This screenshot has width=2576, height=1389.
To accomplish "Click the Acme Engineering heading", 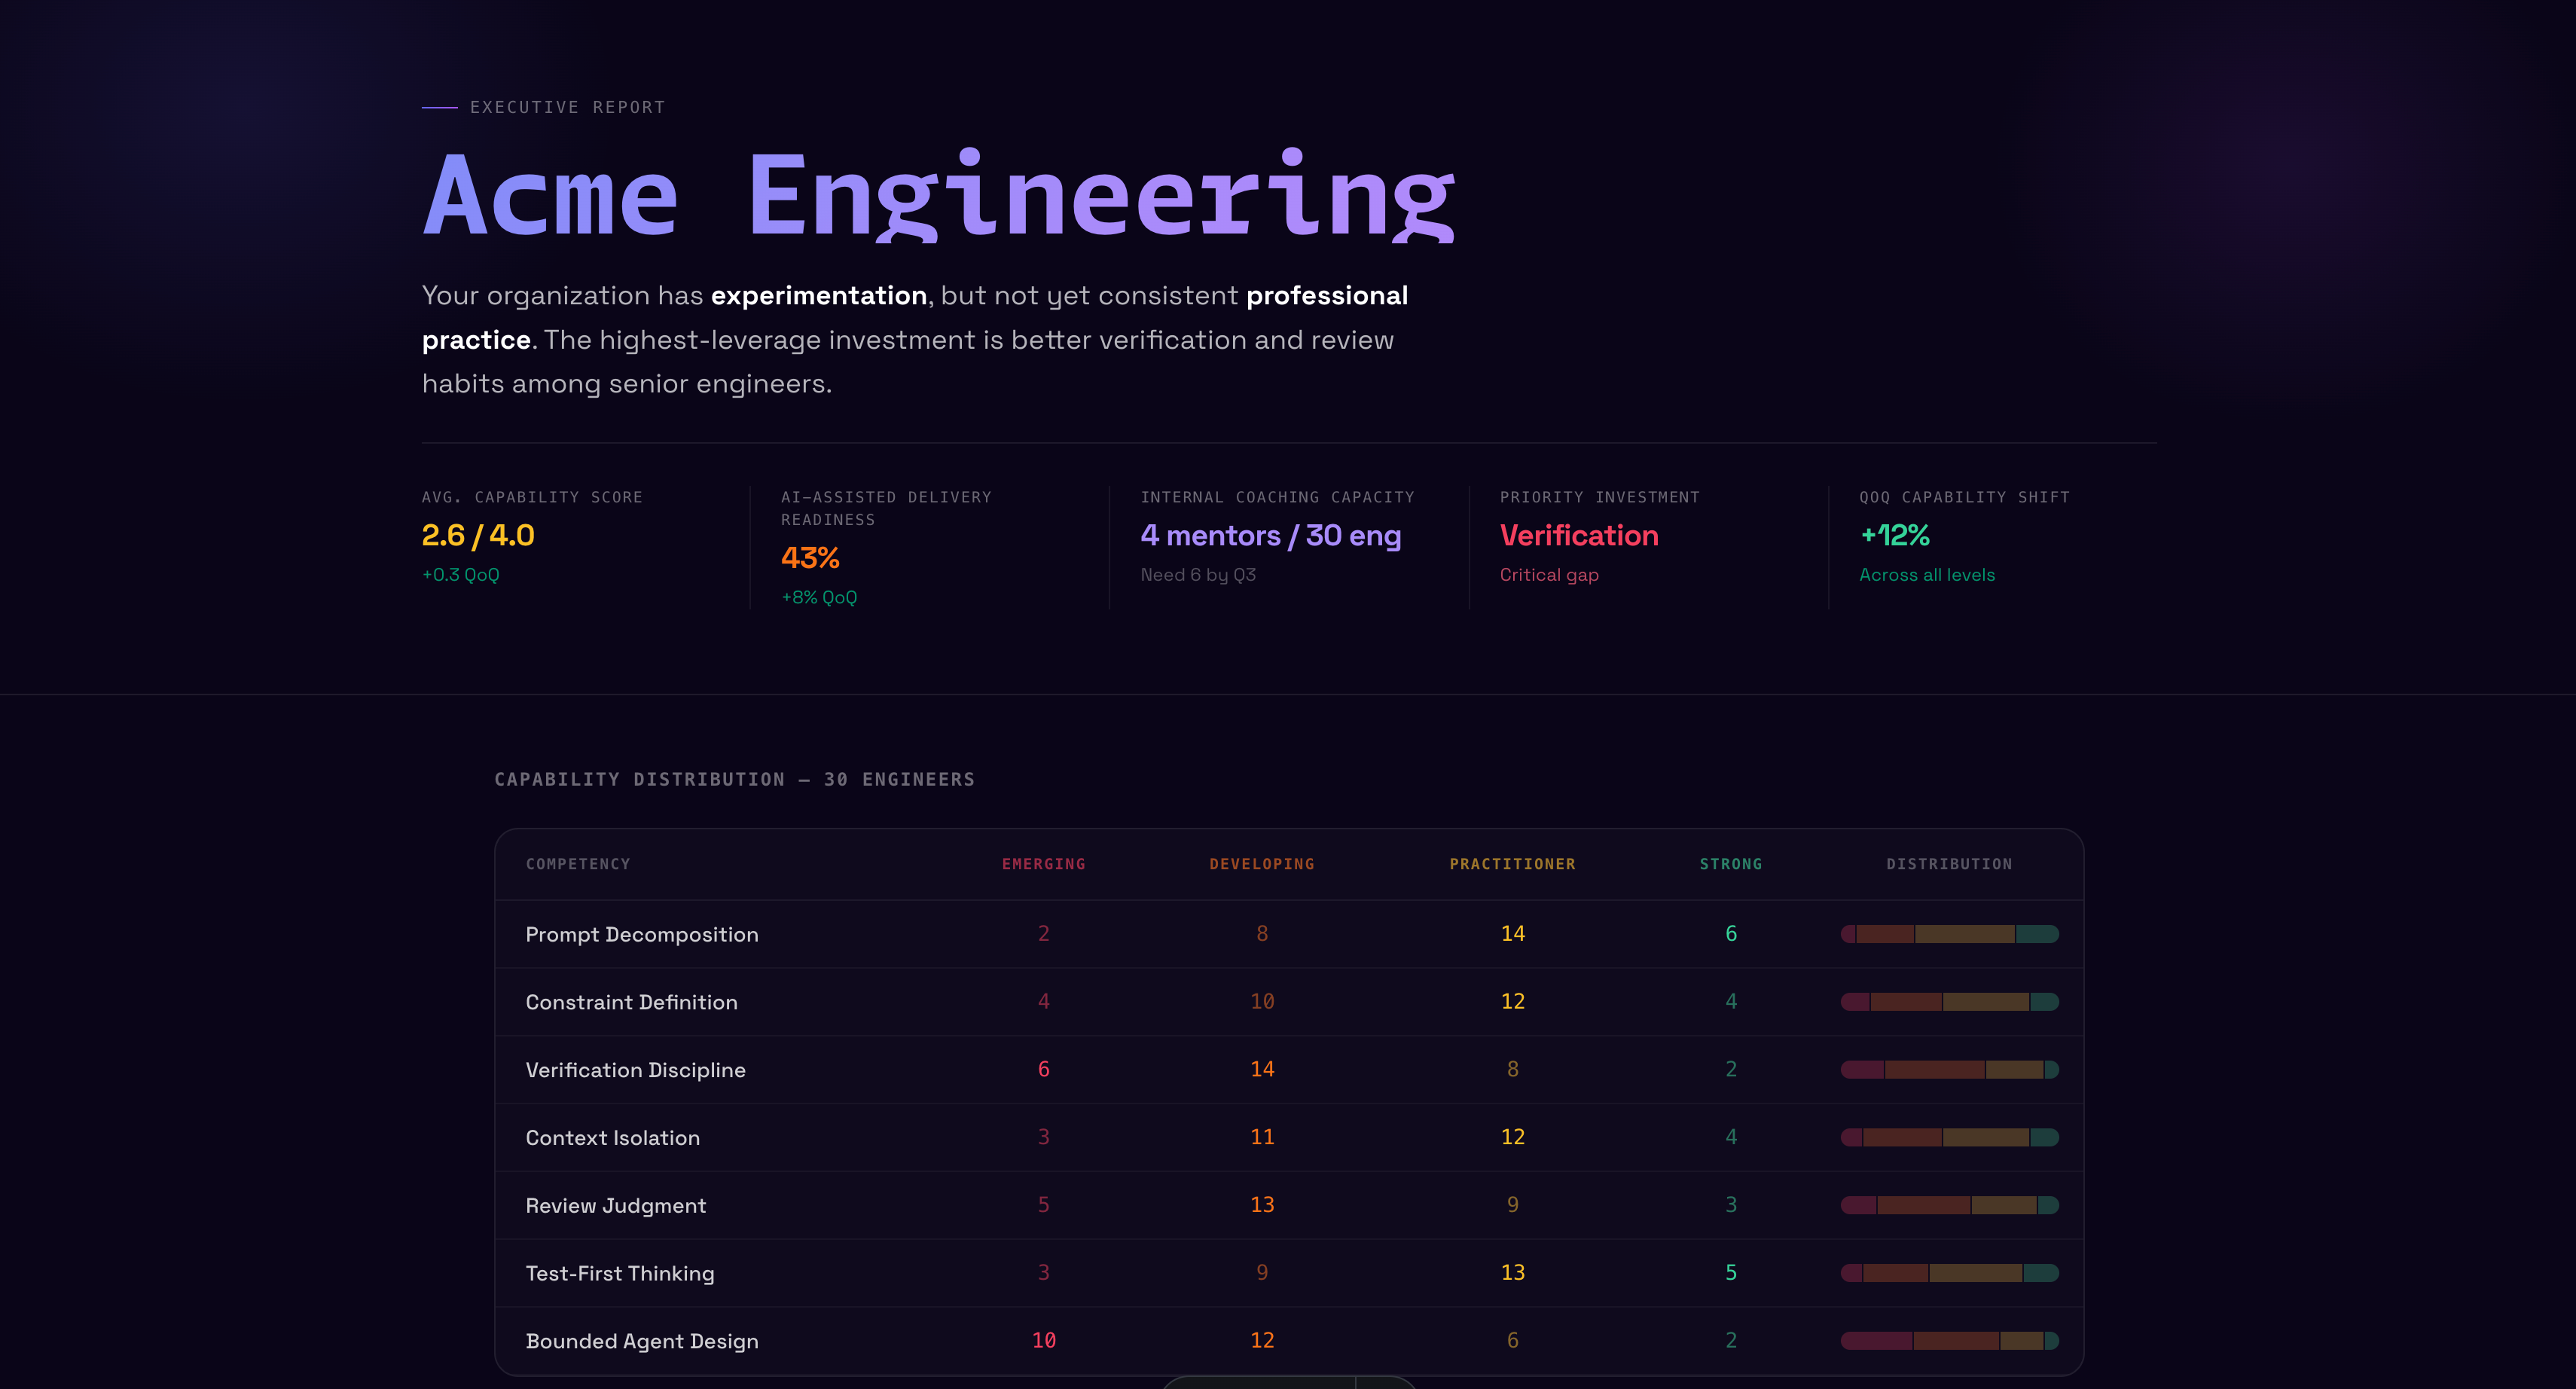I will click(x=938, y=196).
